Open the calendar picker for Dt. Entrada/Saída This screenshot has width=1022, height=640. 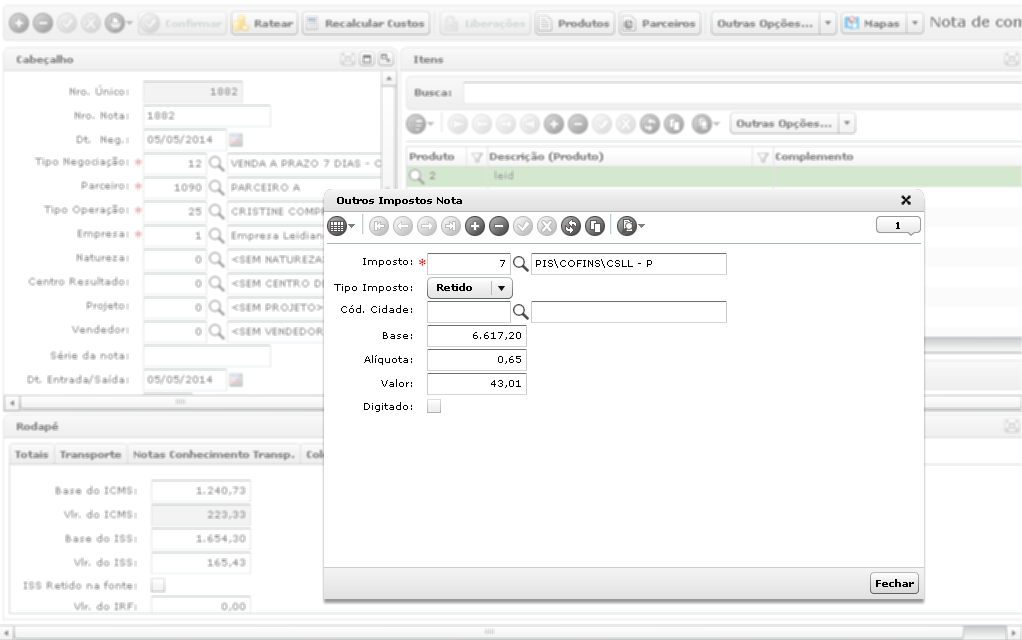[x=236, y=379]
